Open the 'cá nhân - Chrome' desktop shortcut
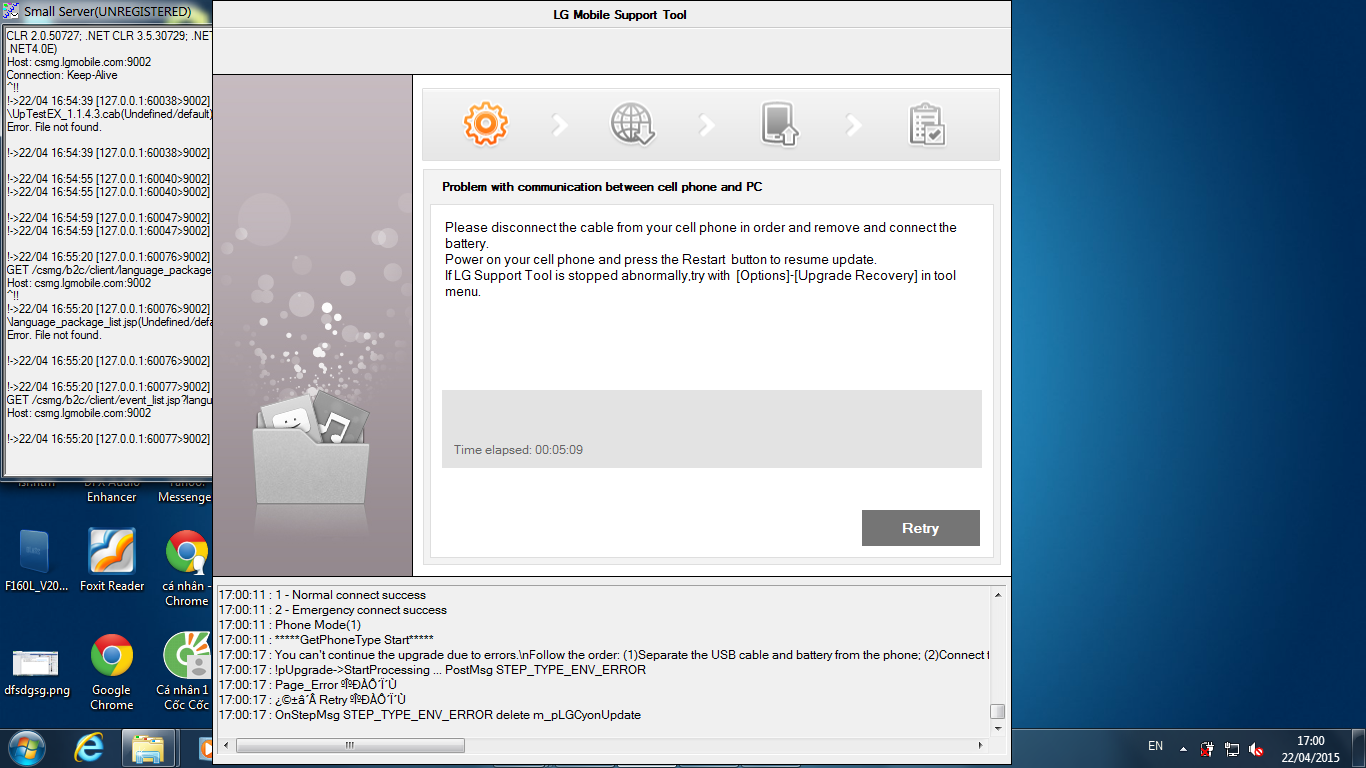The height and width of the screenshot is (768, 1366). click(187, 568)
